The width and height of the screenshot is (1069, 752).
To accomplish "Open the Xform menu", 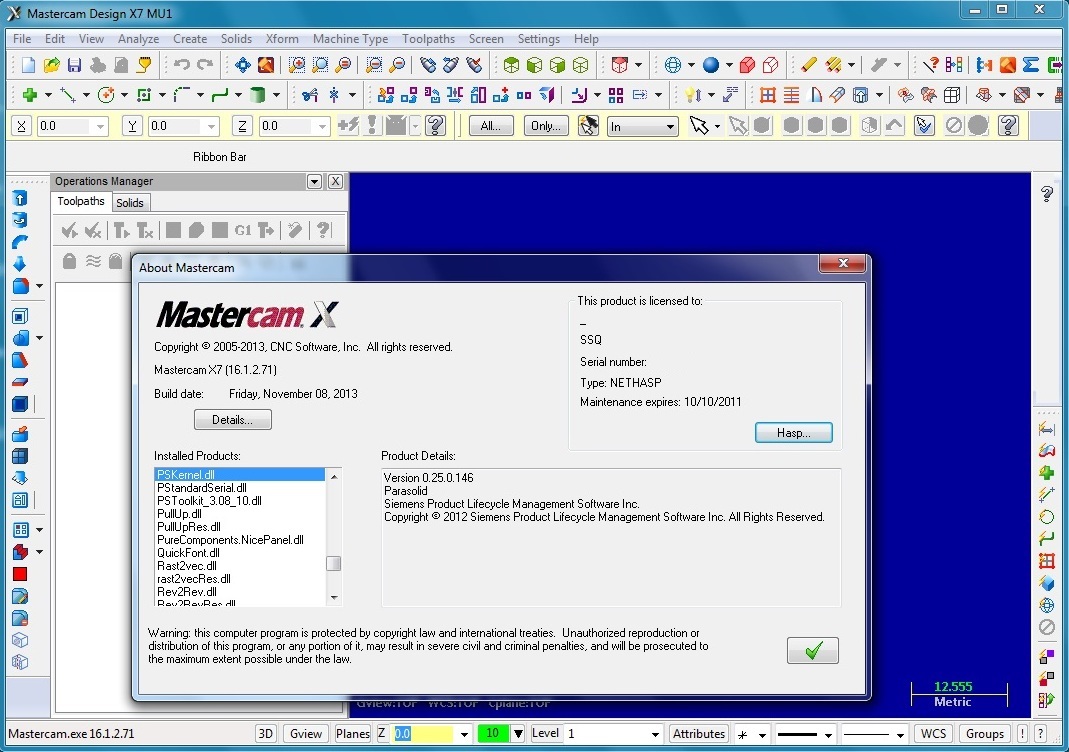I will (x=282, y=39).
